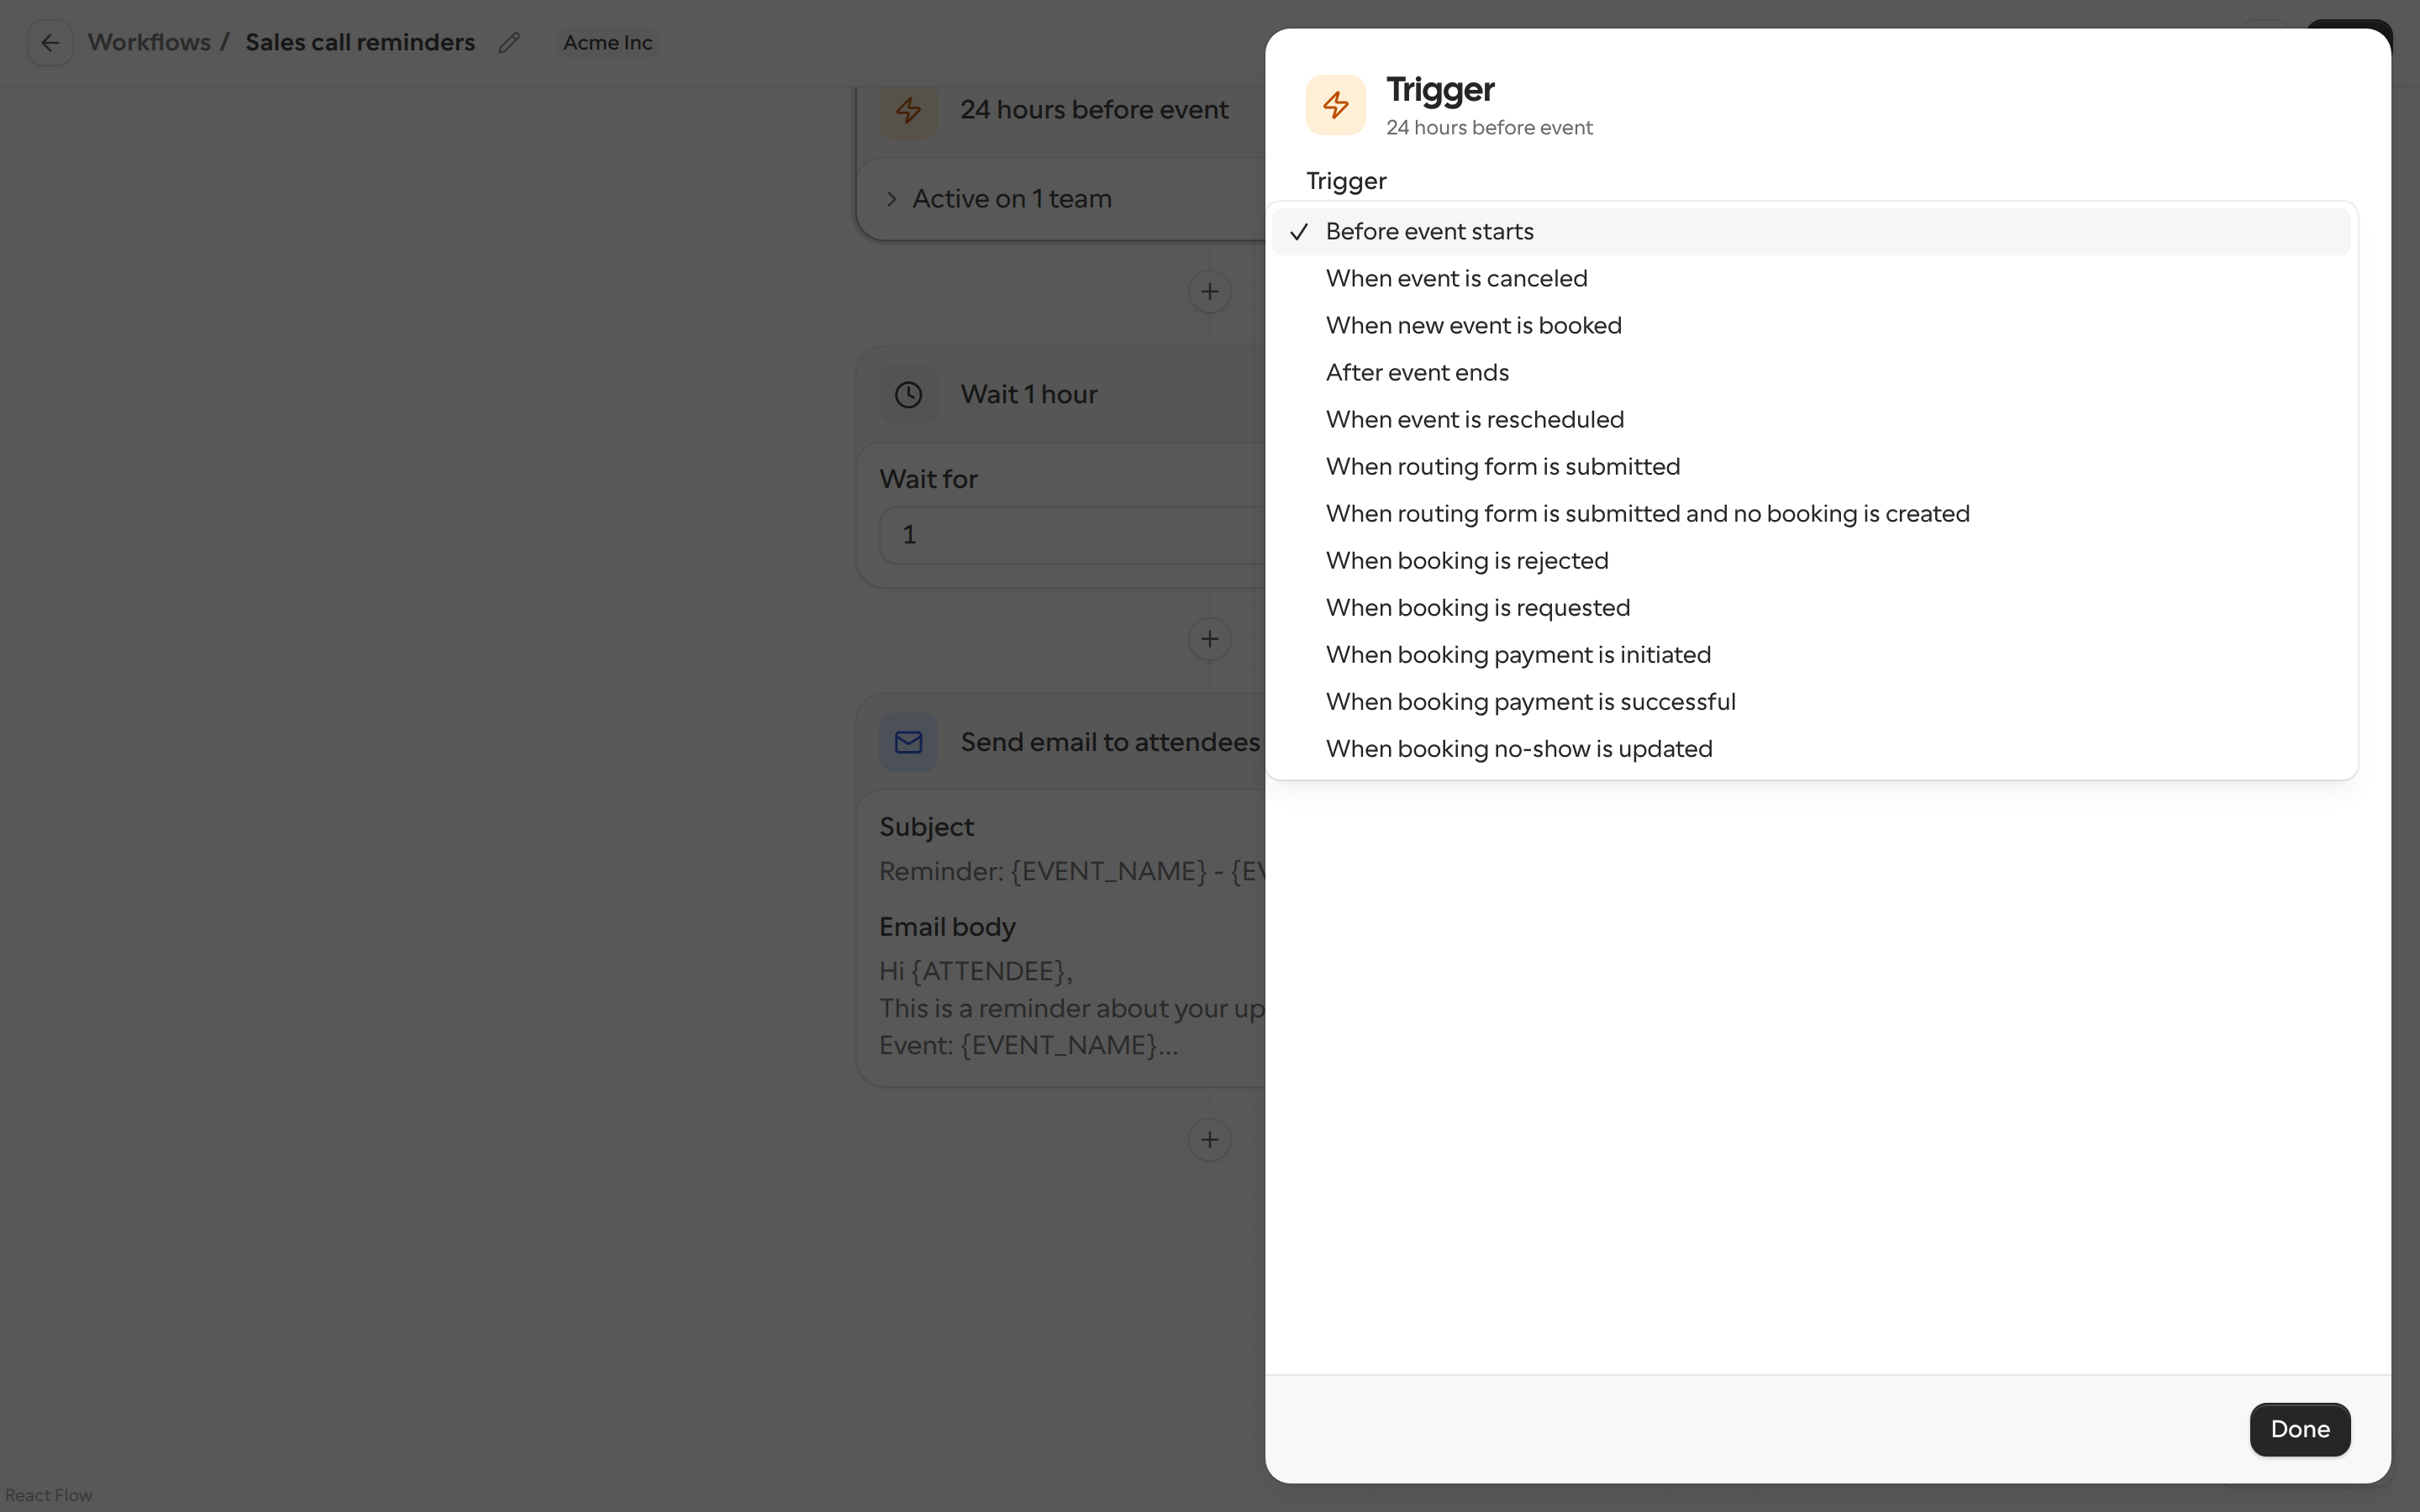Click the clock icon on the Wait 1 hour card
The height and width of the screenshot is (1512, 2420).
[908, 395]
